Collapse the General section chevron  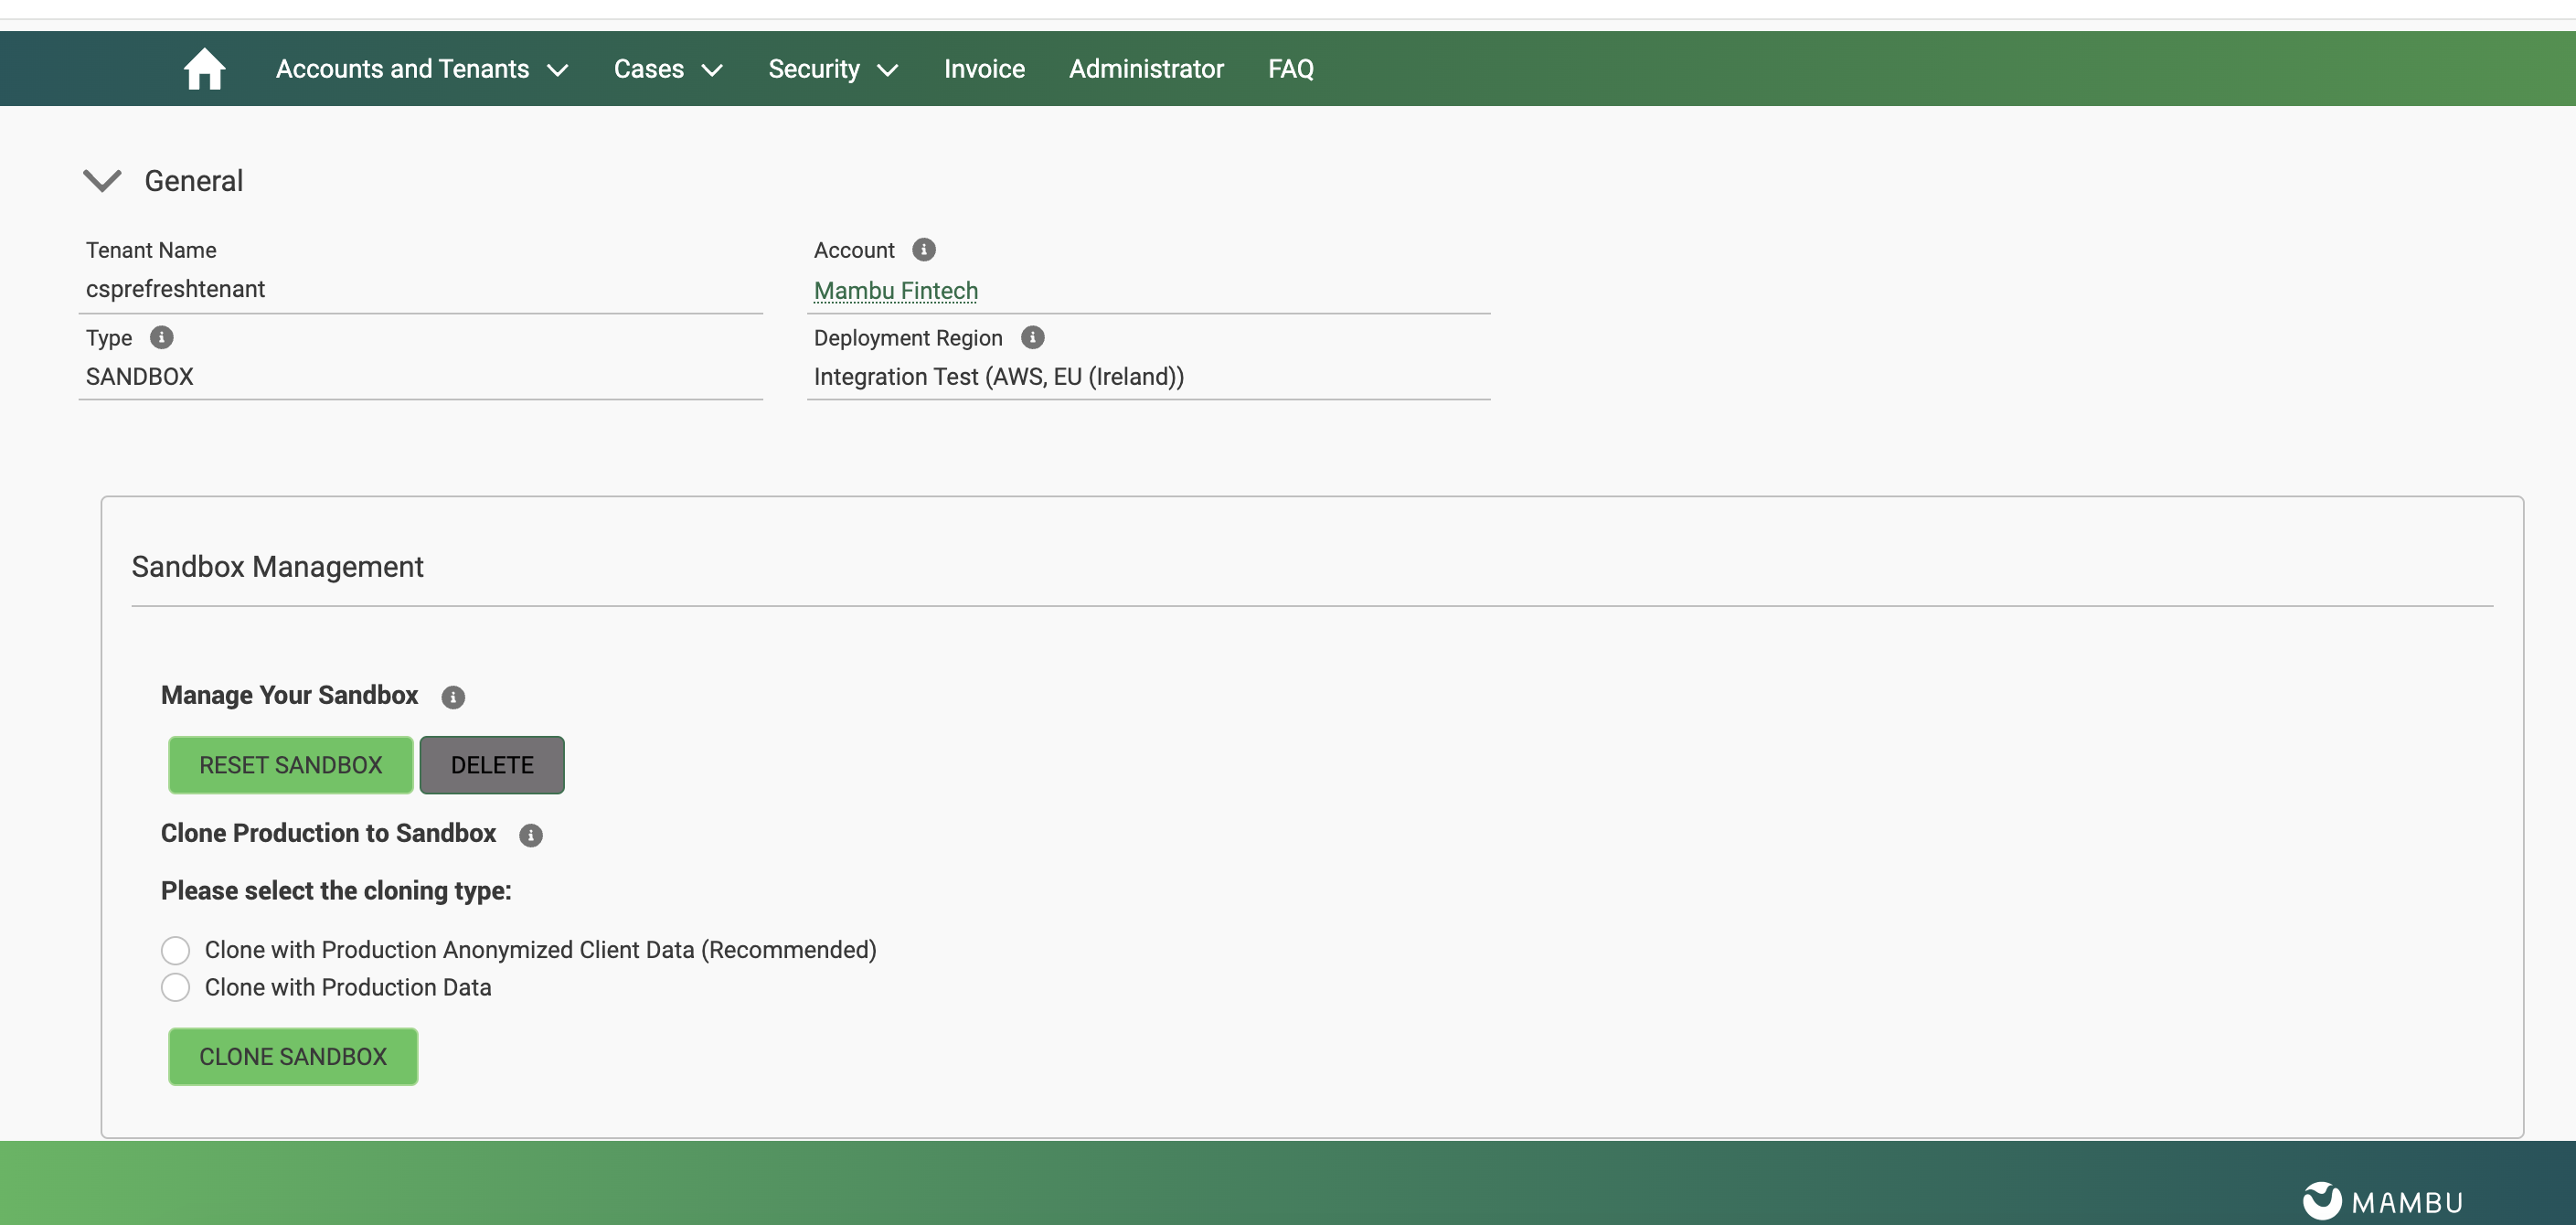102,181
